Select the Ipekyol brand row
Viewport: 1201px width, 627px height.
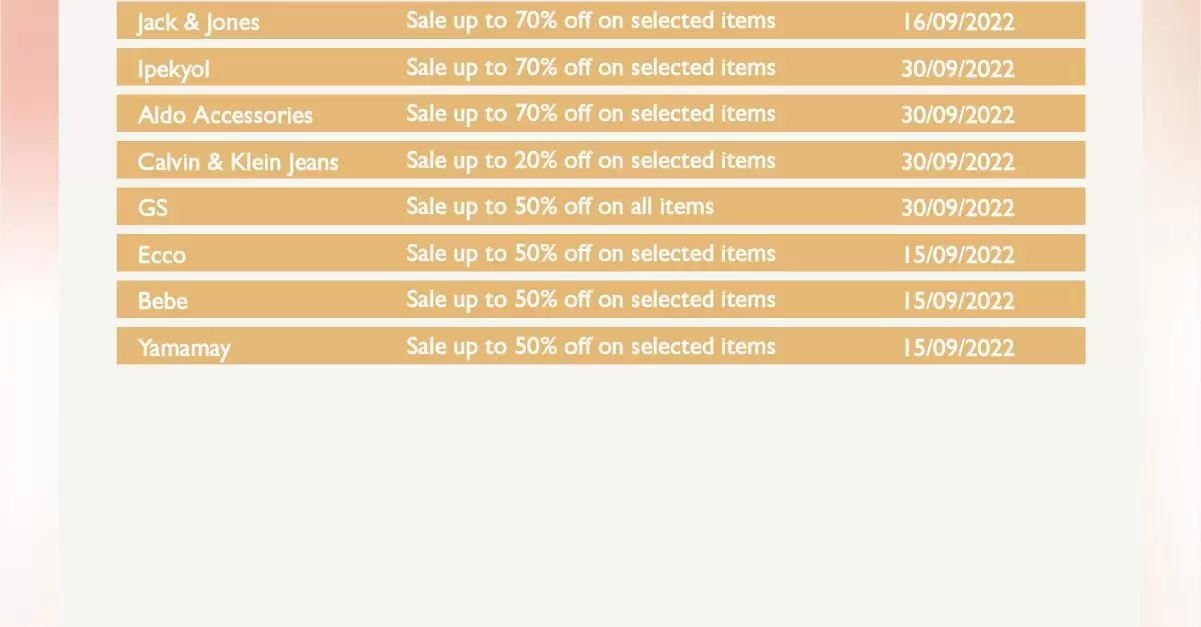(x=601, y=67)
